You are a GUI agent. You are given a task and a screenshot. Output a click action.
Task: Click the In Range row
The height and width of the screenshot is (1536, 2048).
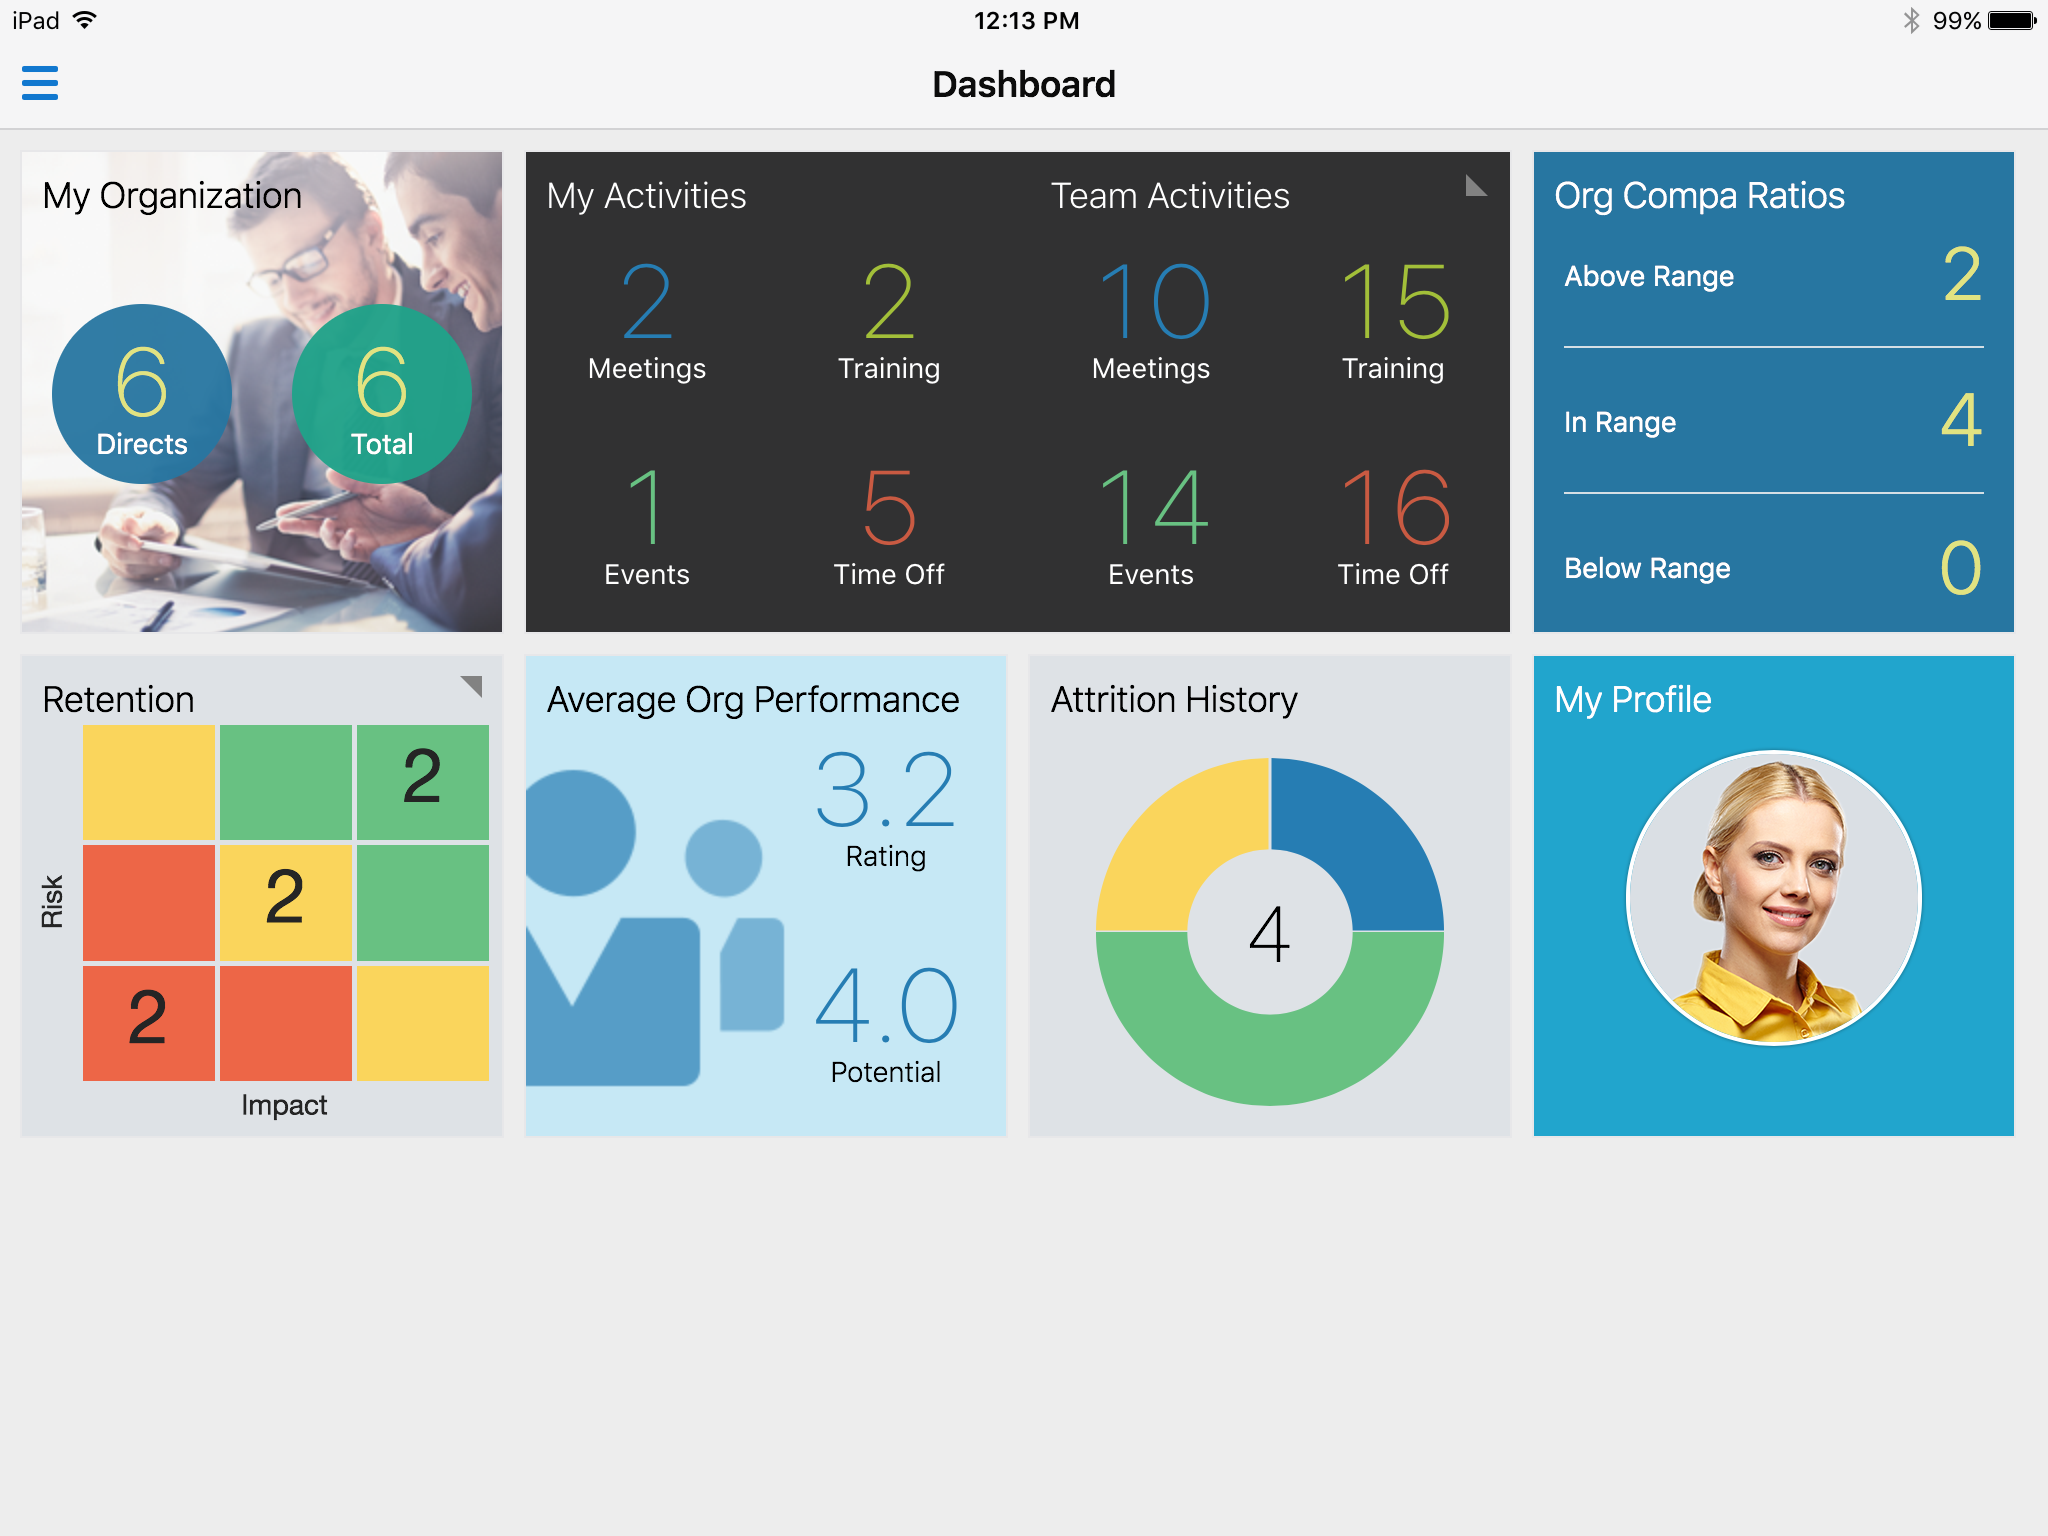1772,422
